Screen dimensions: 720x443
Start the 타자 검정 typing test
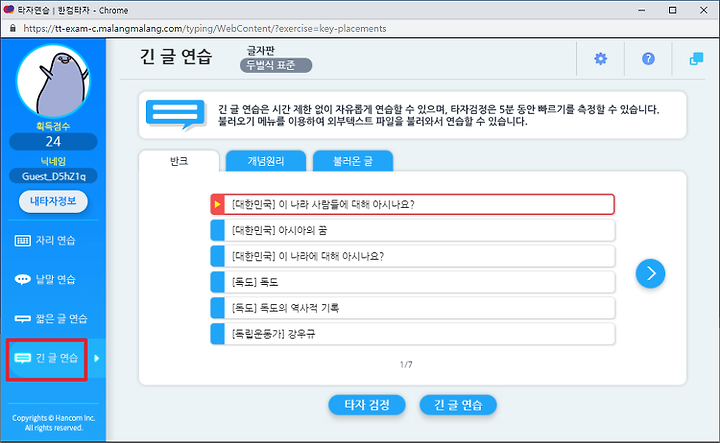pyautogui.click(x=367, y=405)
